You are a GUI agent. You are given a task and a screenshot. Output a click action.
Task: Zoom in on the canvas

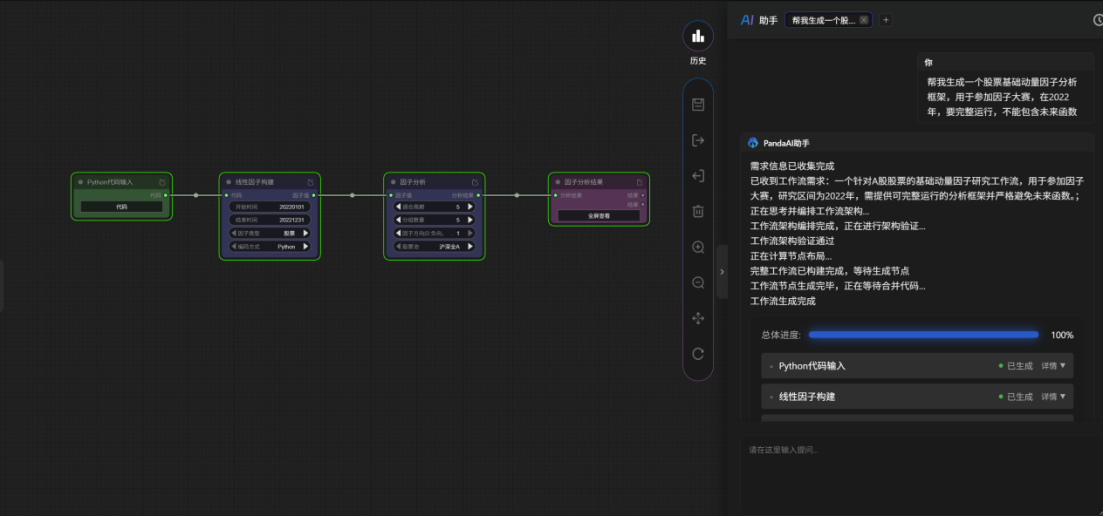tap(698, 247)
